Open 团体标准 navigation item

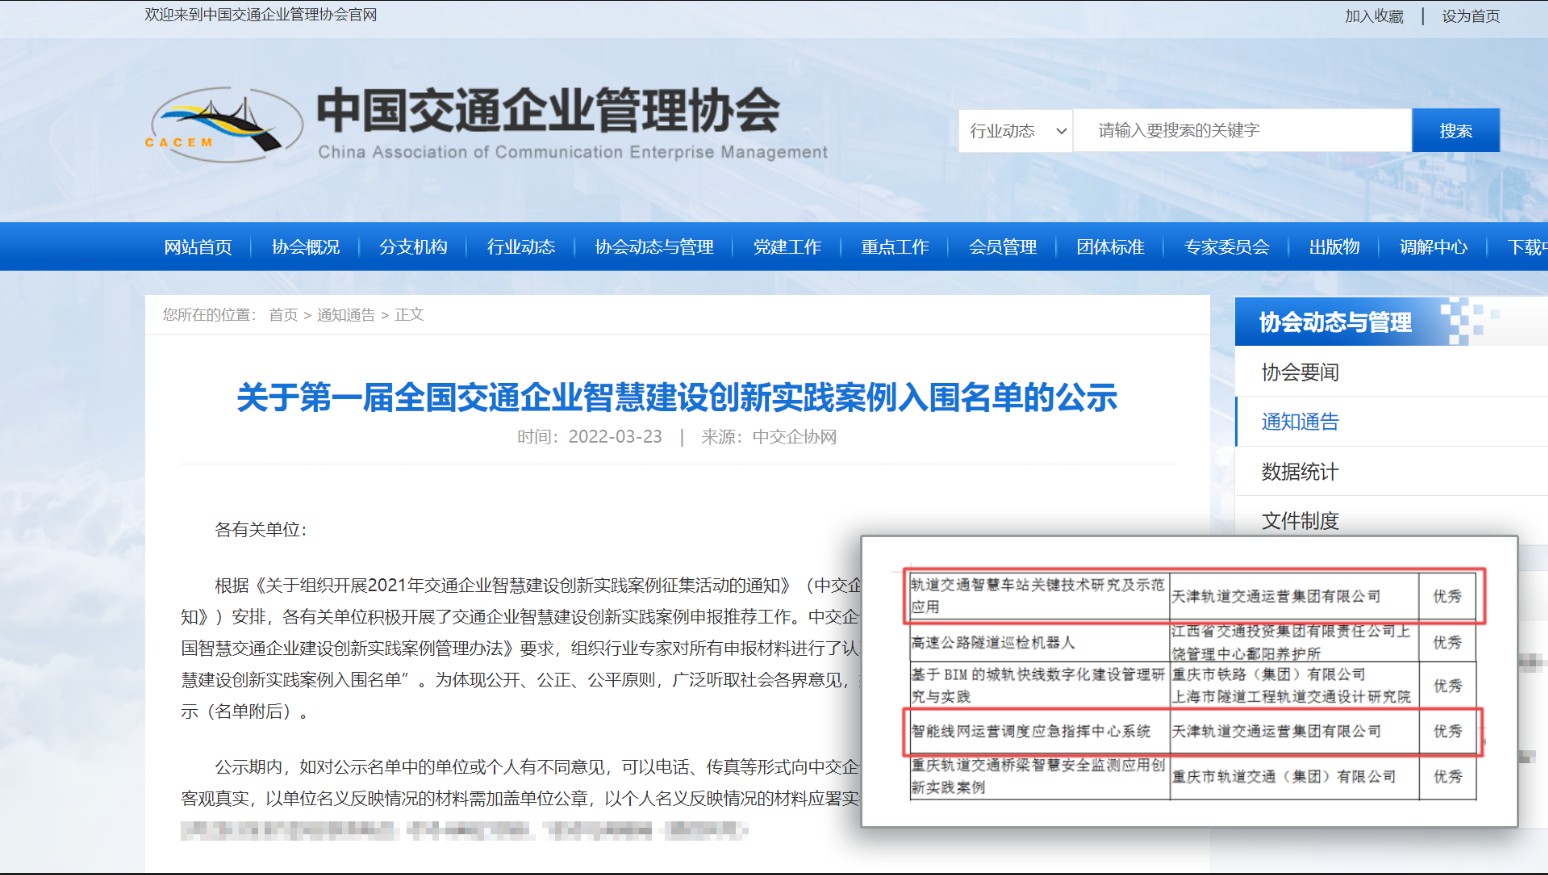pyautogui.click(x=1111, y=247)
